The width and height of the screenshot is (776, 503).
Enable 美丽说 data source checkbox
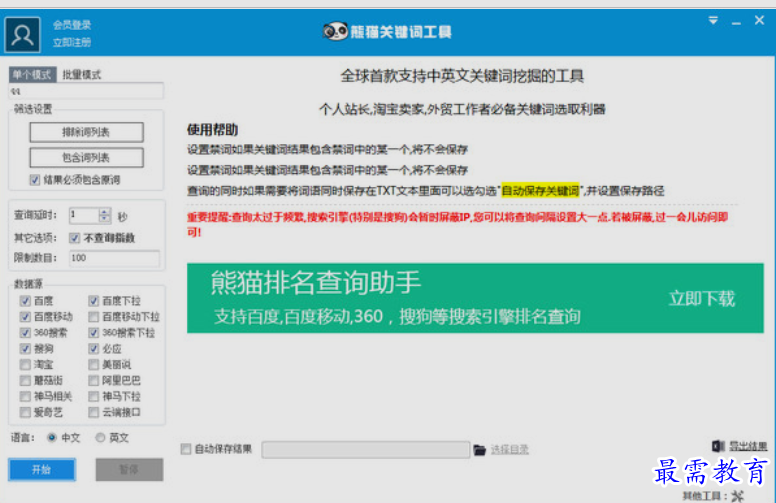tap(94, 364)
